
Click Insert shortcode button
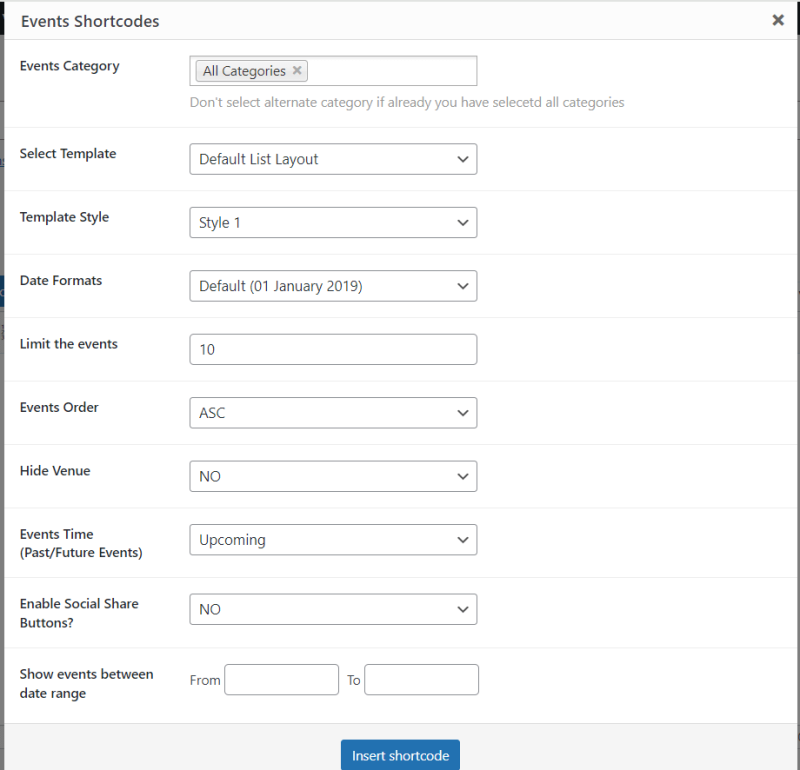[x=400, y=755]
